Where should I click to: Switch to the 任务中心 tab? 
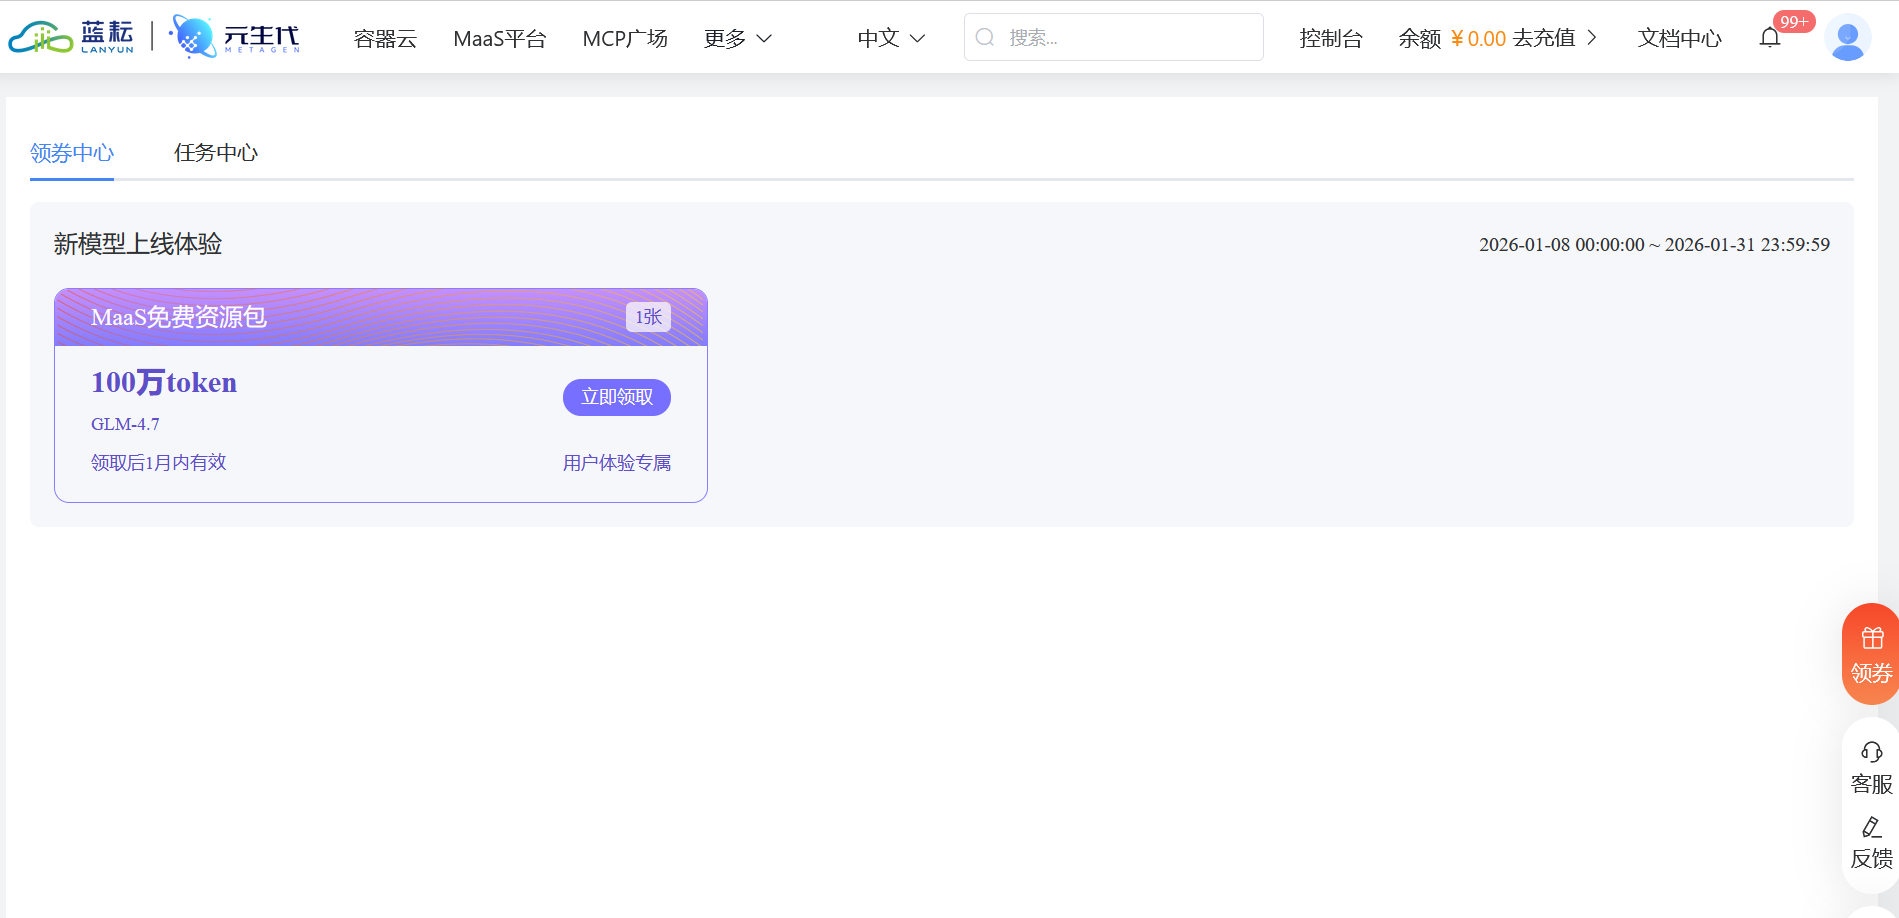click(215, 153)
